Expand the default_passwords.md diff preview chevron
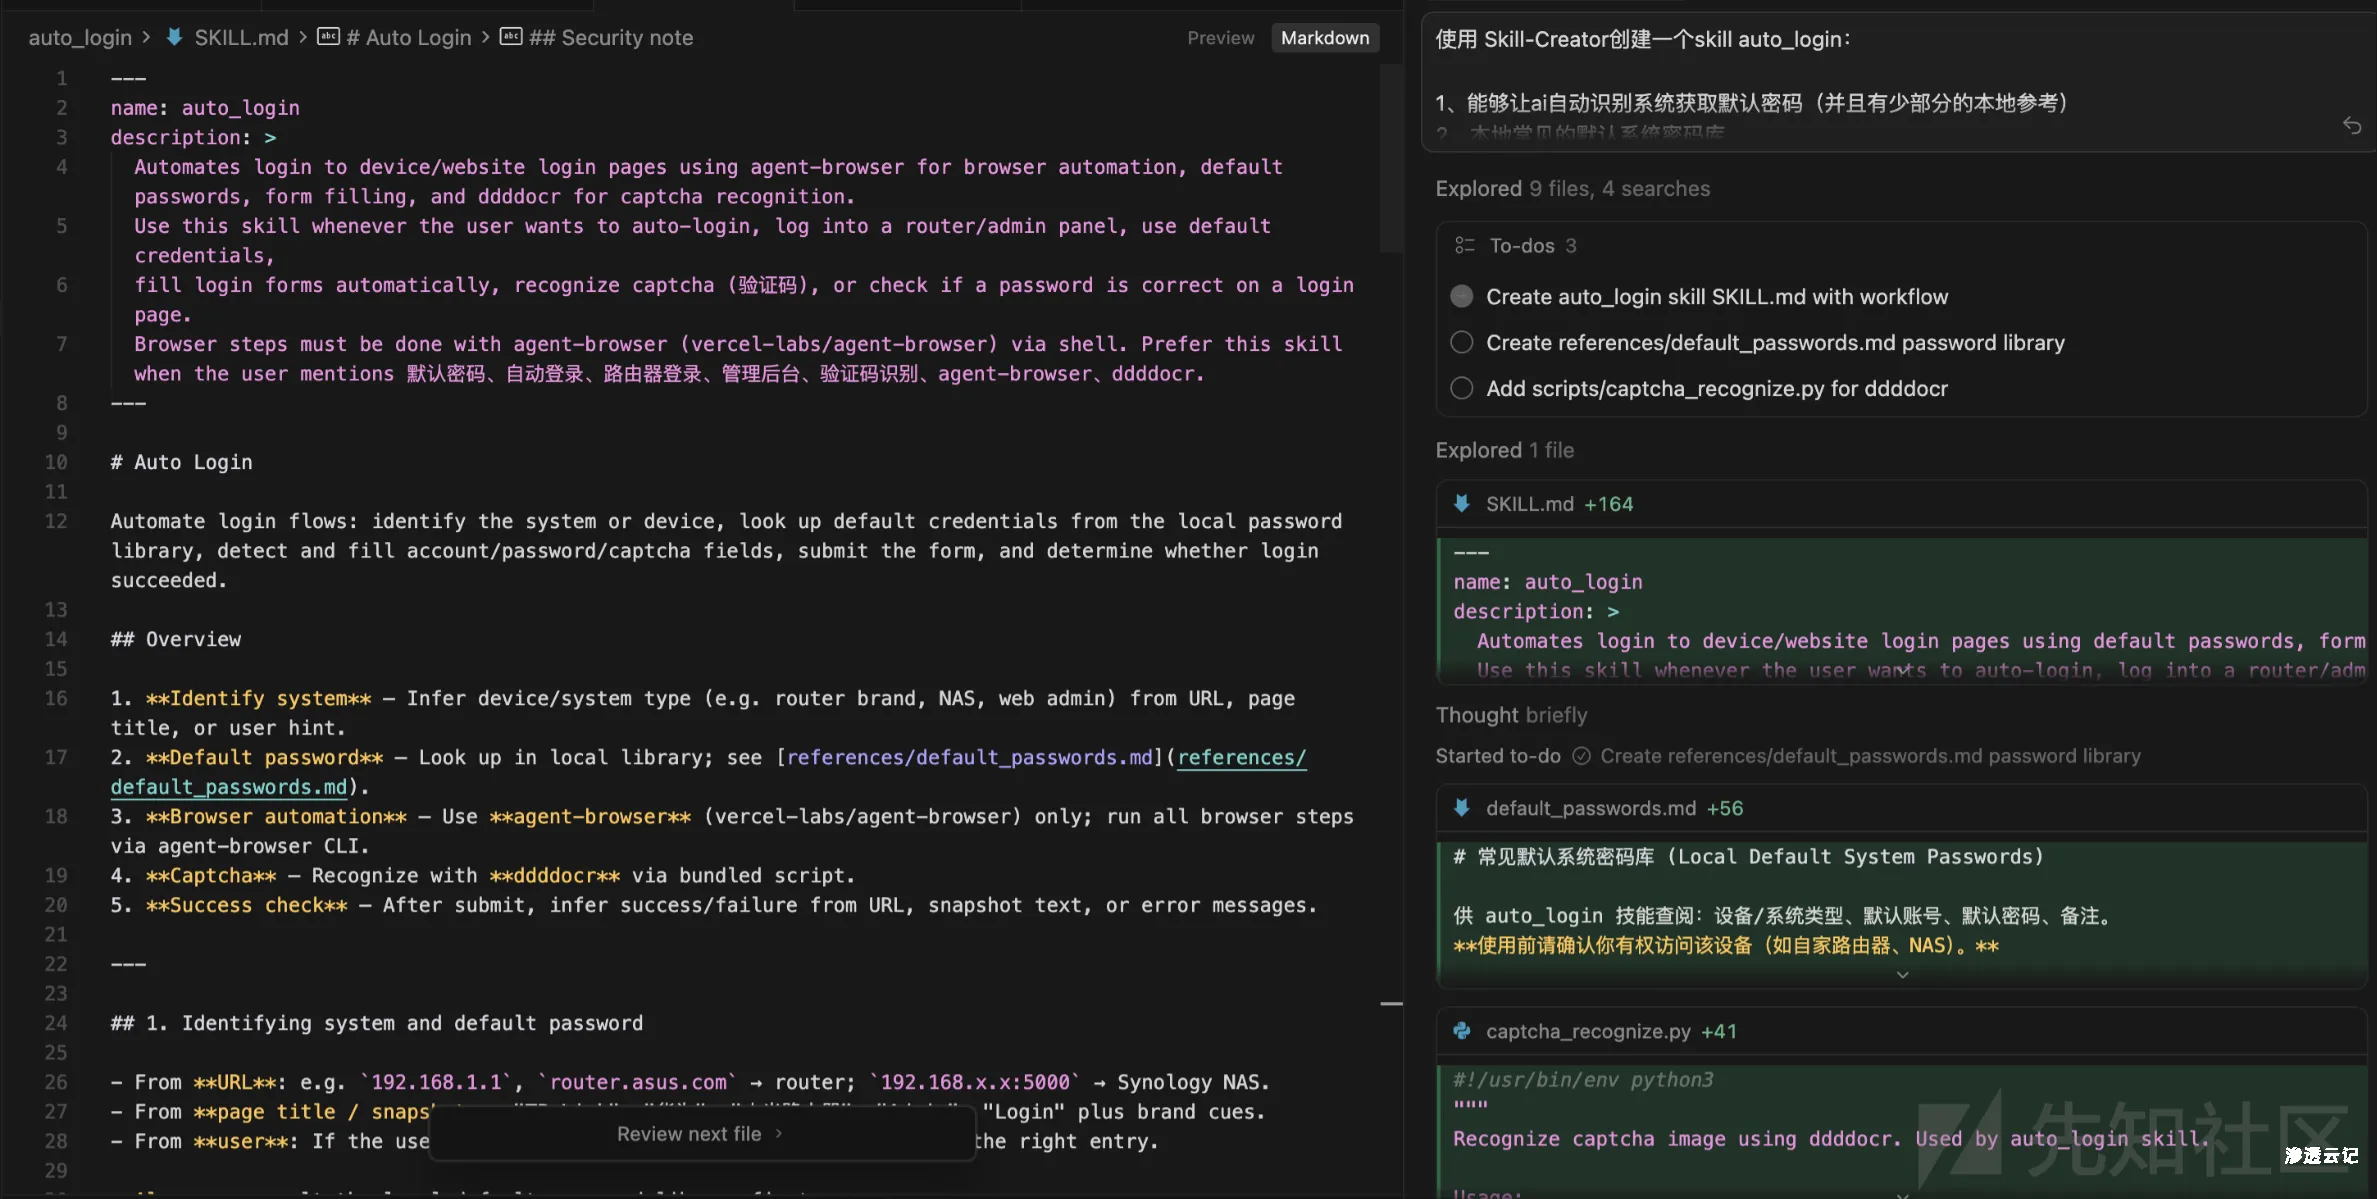 coord(1903,975)
